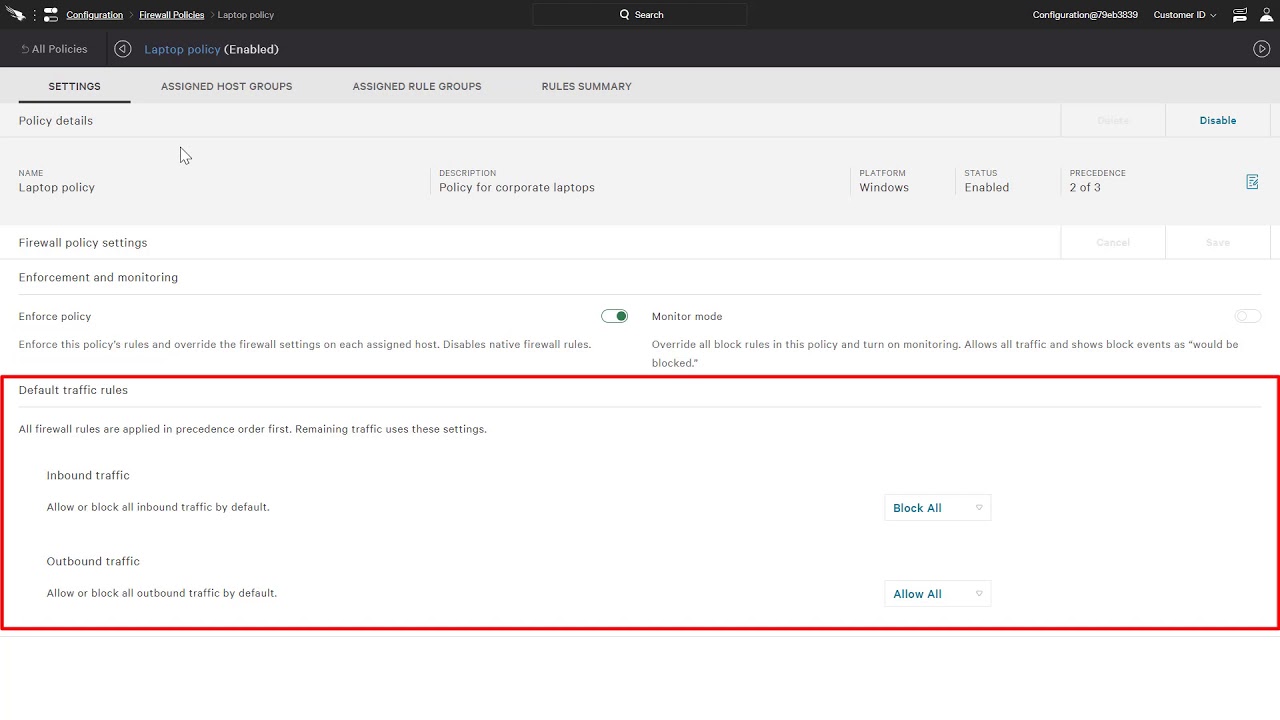Click the CrowdStrike falcon logo
This screenshot has width=1280, height=720.
[x=15, y=14]
